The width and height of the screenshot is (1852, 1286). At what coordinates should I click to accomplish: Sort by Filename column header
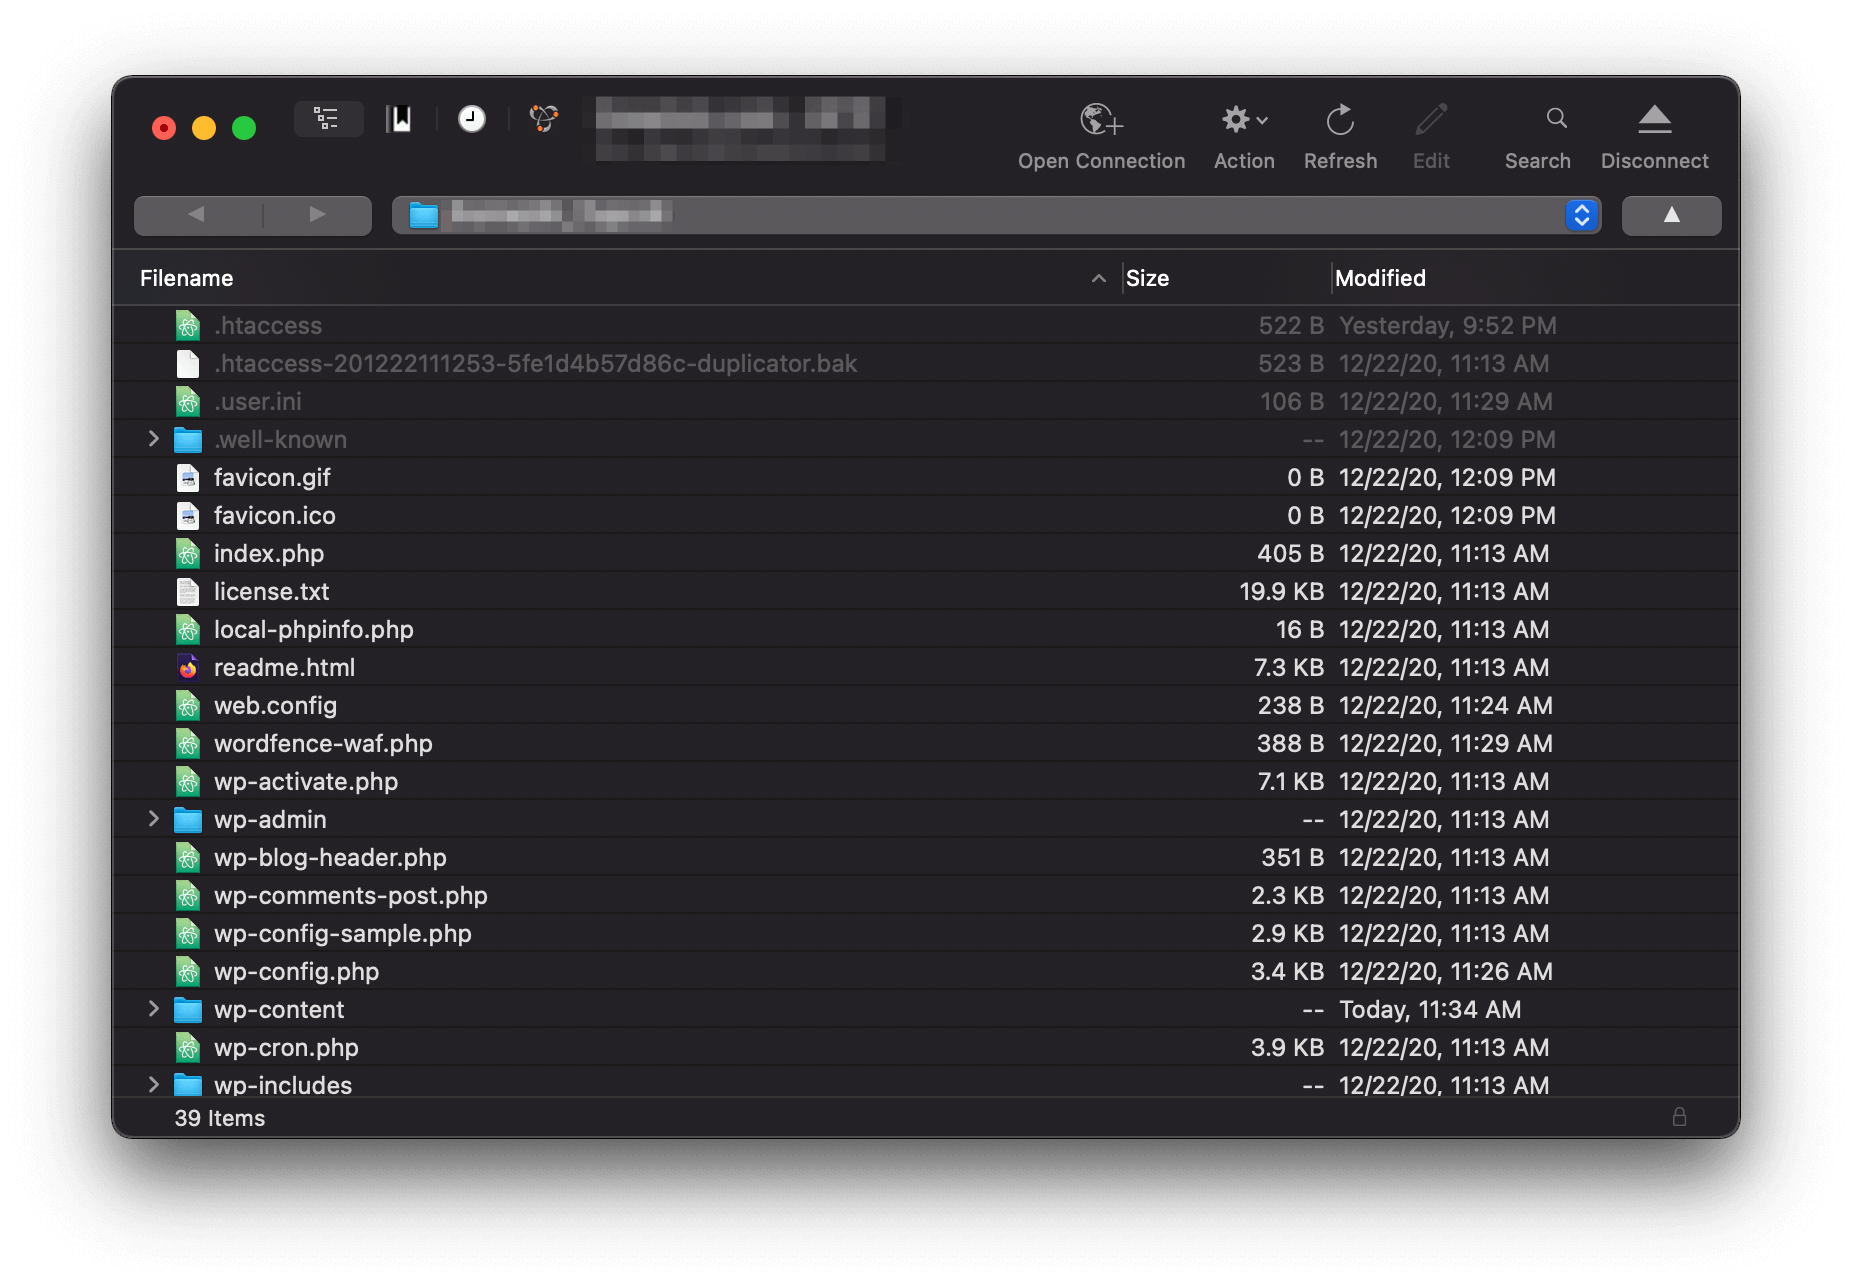[186, 278]
